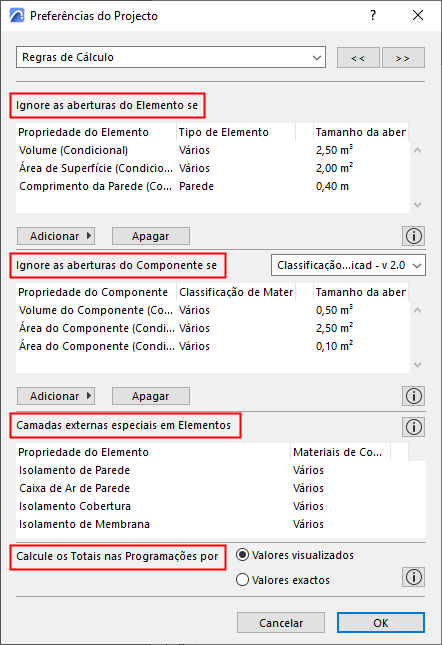Click 2,50 m² value in Component table

(x=334, y=328)
